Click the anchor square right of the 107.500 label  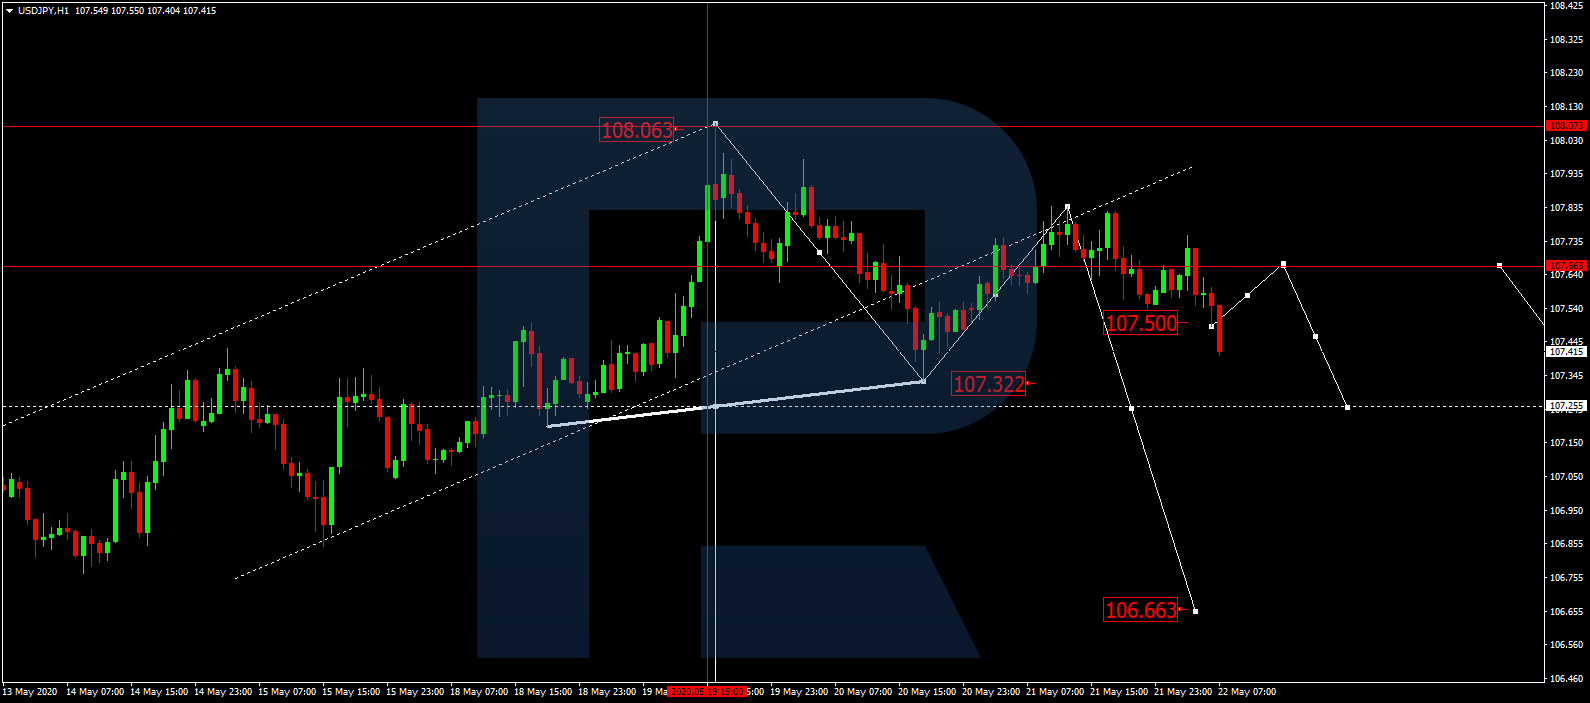pyautogui.click(x=1211, y=326)
